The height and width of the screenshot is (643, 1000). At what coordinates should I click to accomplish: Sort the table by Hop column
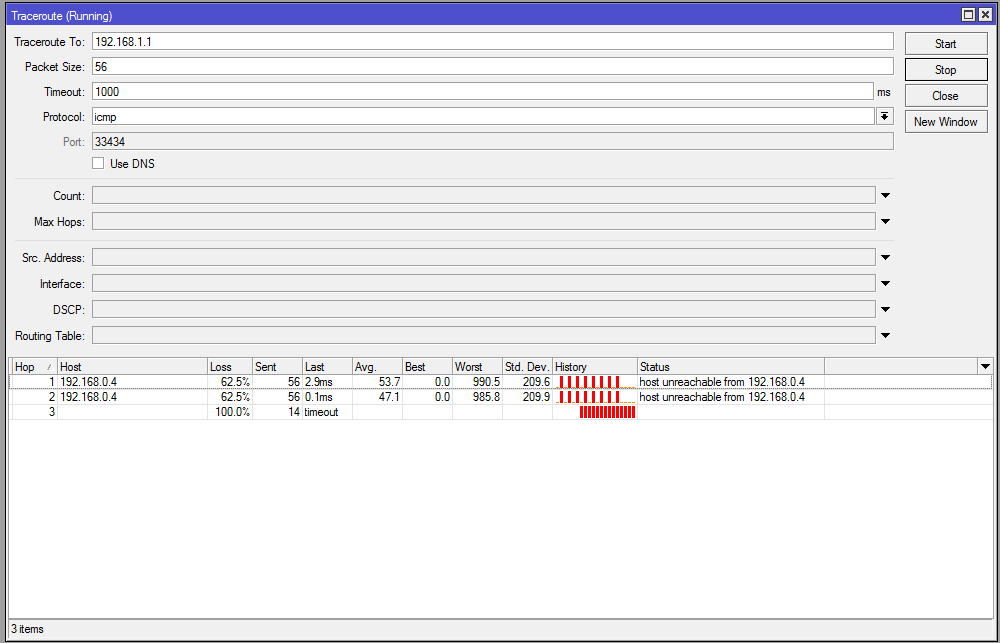point(32,367)
